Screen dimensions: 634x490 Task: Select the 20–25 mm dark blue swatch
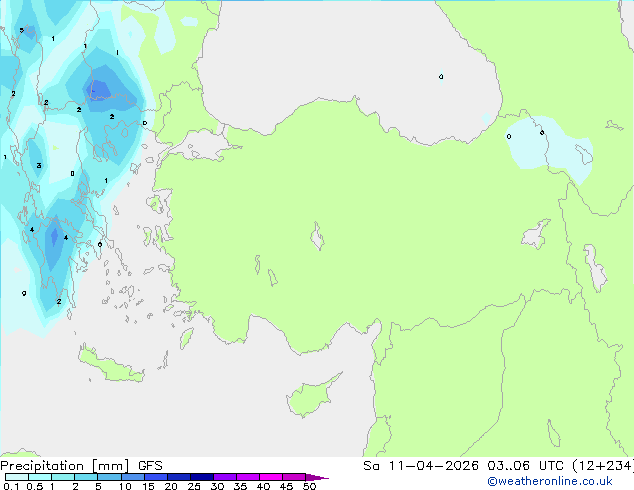(178, 477)
